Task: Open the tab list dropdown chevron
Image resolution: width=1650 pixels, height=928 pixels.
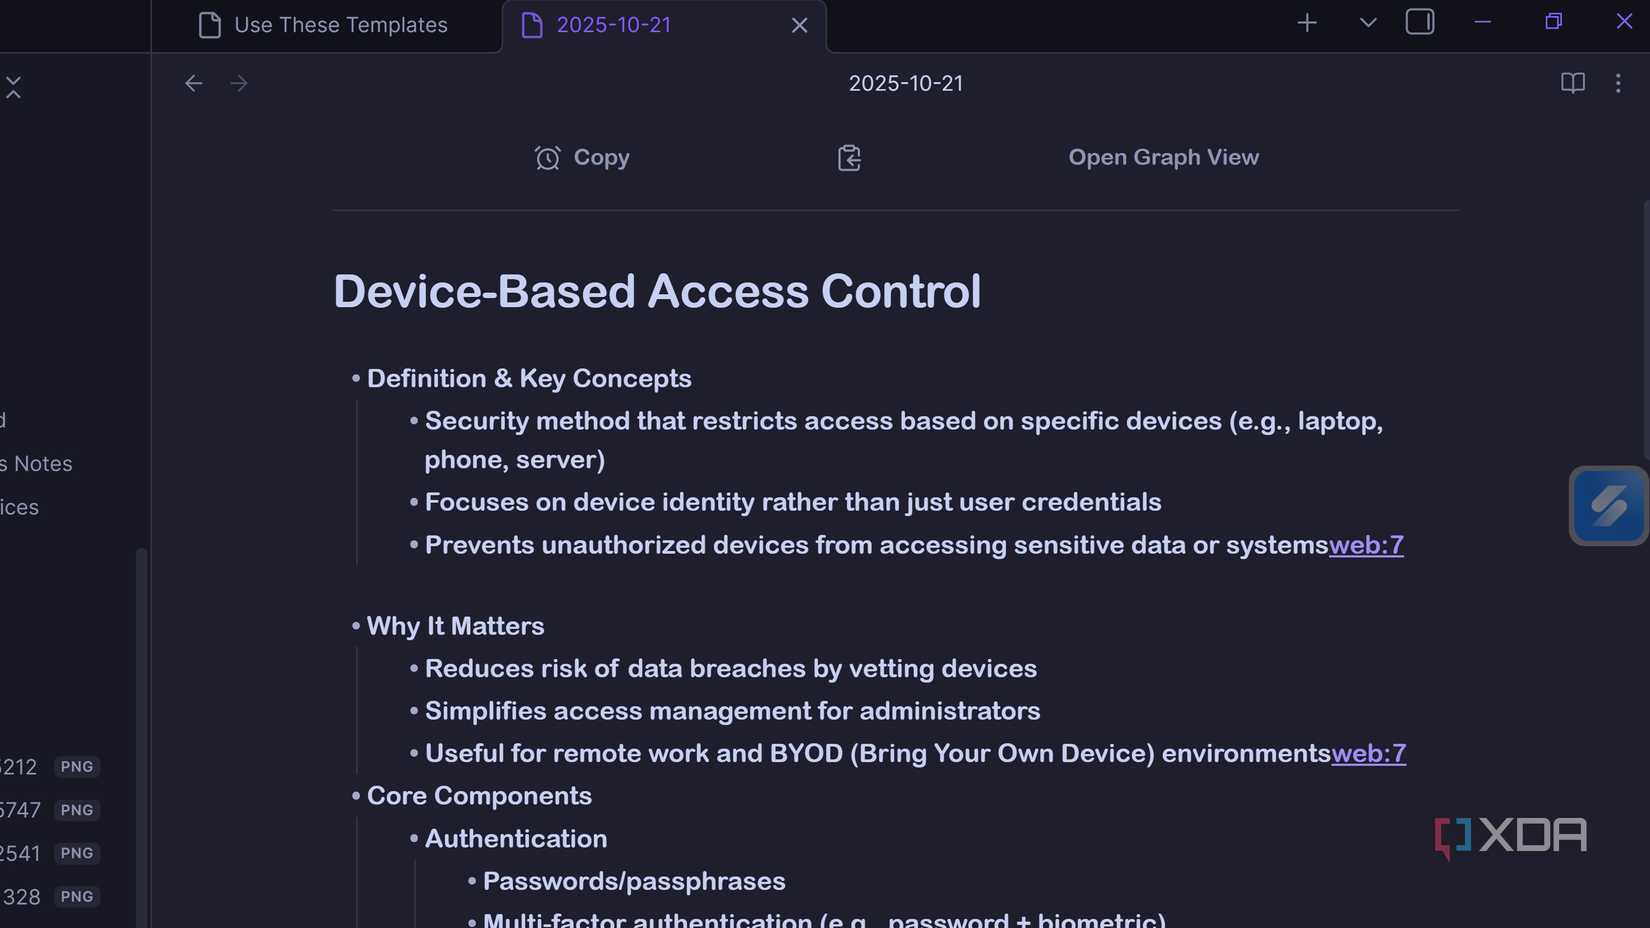Action: [x=1368, y=23]
